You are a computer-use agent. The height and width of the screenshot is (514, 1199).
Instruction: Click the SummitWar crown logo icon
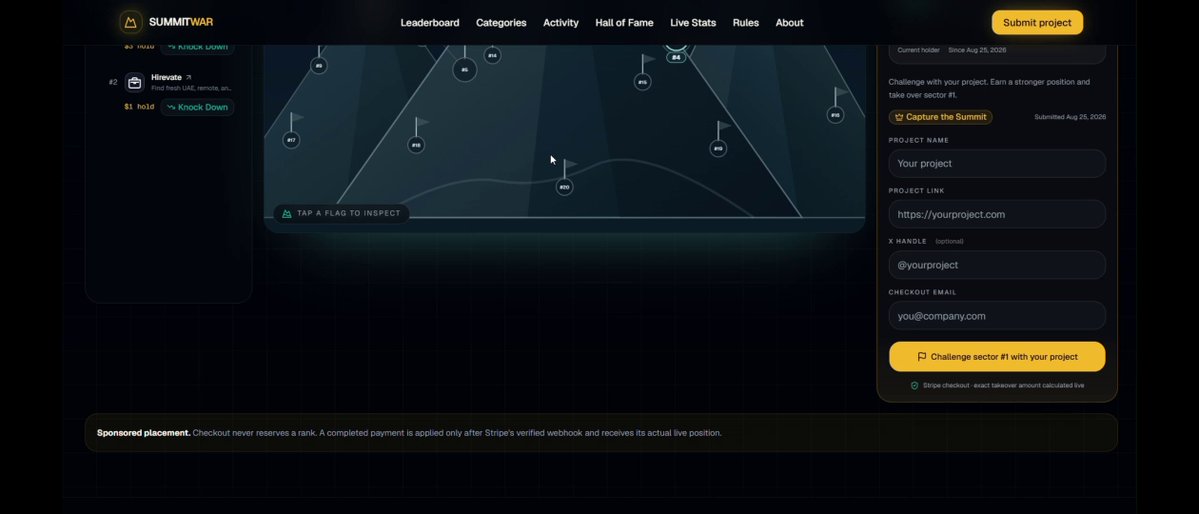131,22
